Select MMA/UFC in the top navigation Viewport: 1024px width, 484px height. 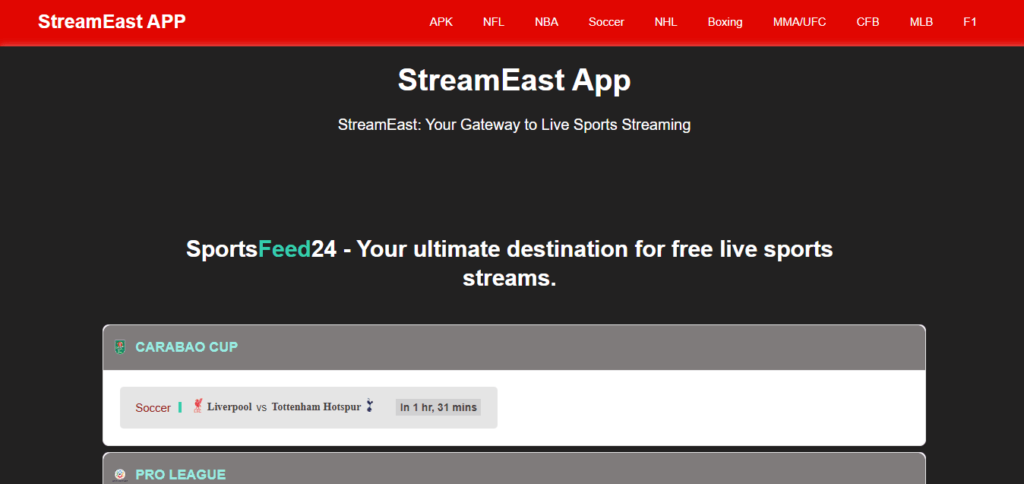pos(799,22)
